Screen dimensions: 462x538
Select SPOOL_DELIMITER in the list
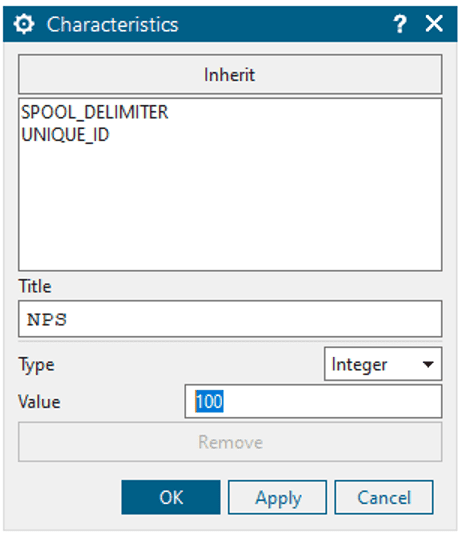(95, 112)
